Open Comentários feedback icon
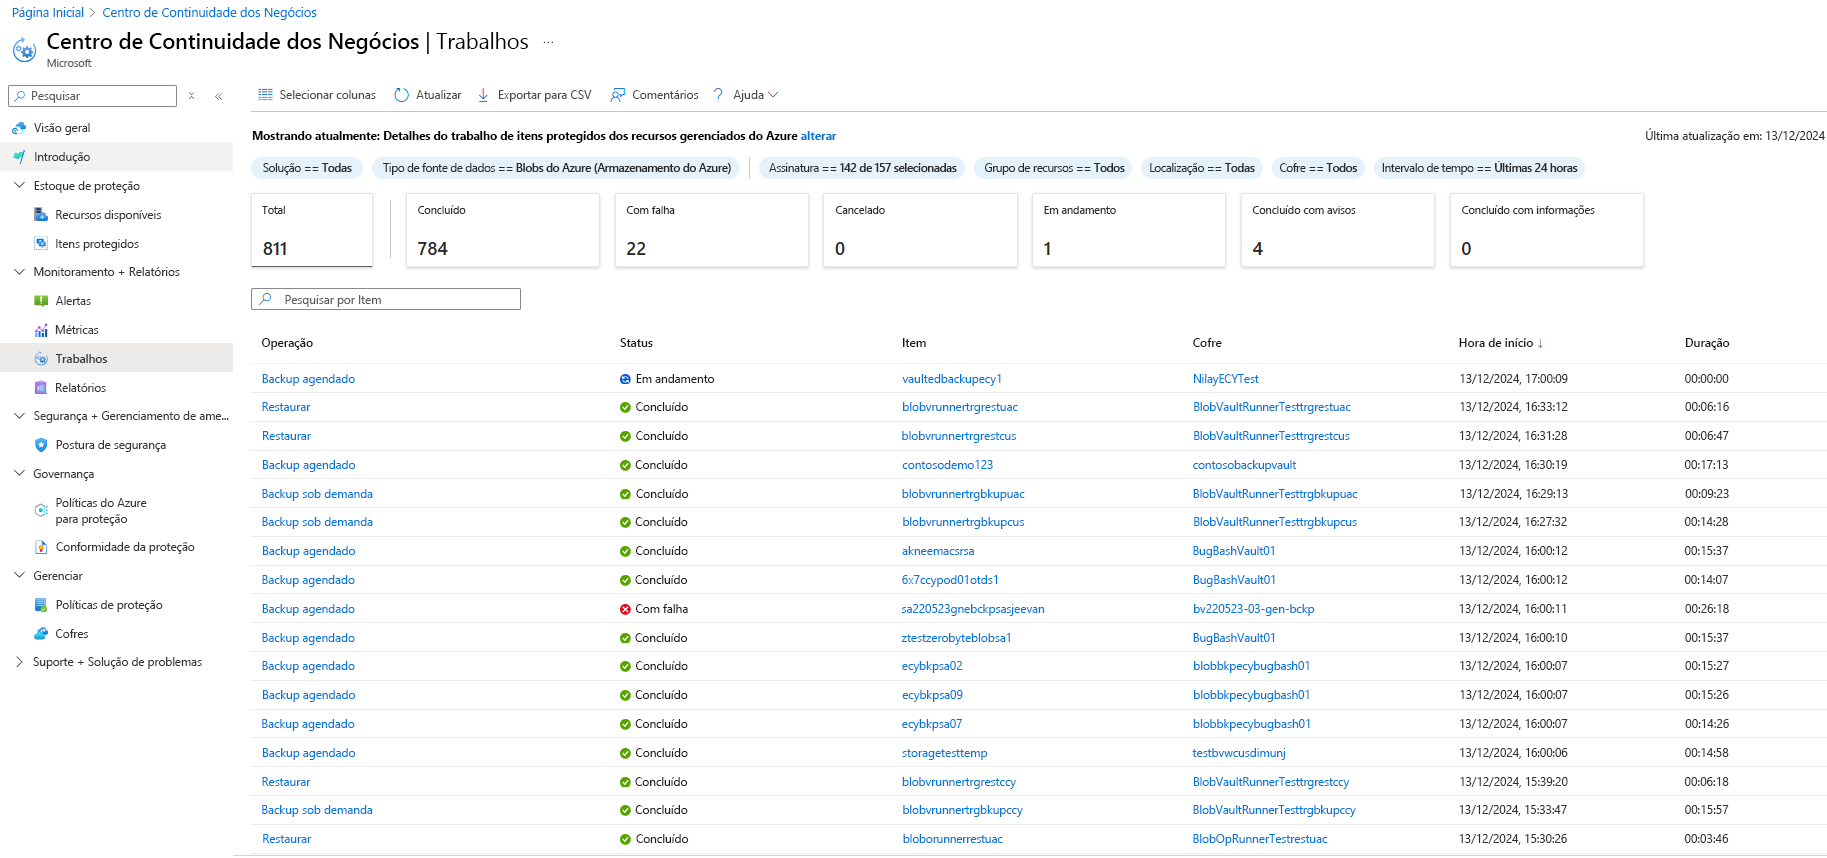This screenshot has height=858, width=1827. tap(618, 95)
